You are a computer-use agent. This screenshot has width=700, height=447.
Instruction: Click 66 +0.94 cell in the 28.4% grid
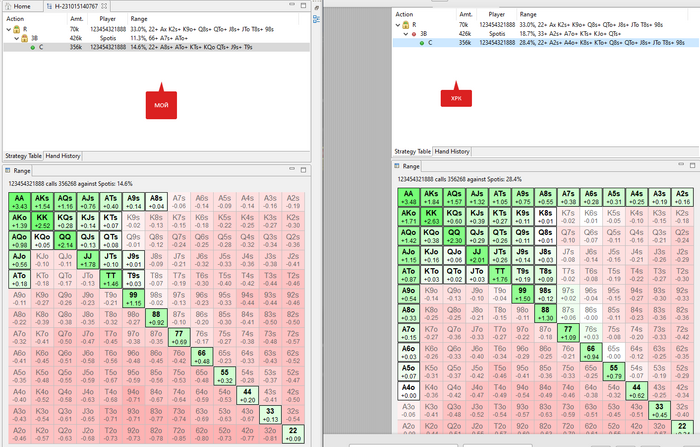click(x=591, y=352)
